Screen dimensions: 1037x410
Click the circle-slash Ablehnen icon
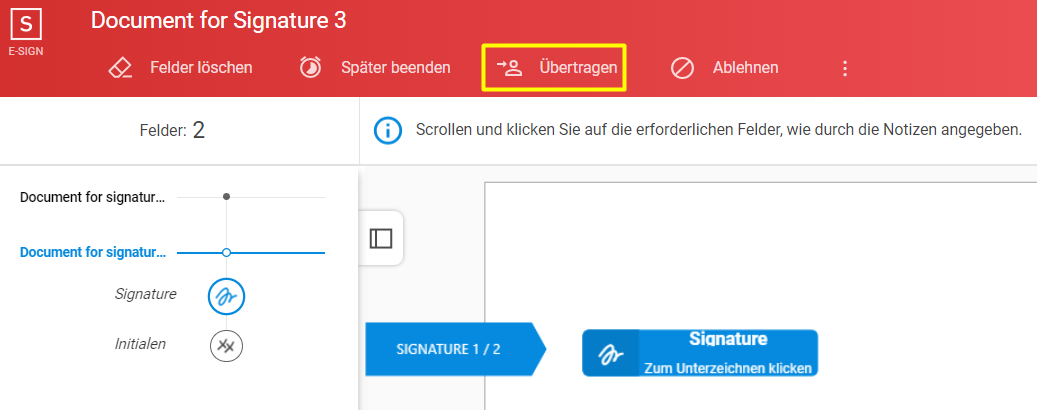(682, 67)
